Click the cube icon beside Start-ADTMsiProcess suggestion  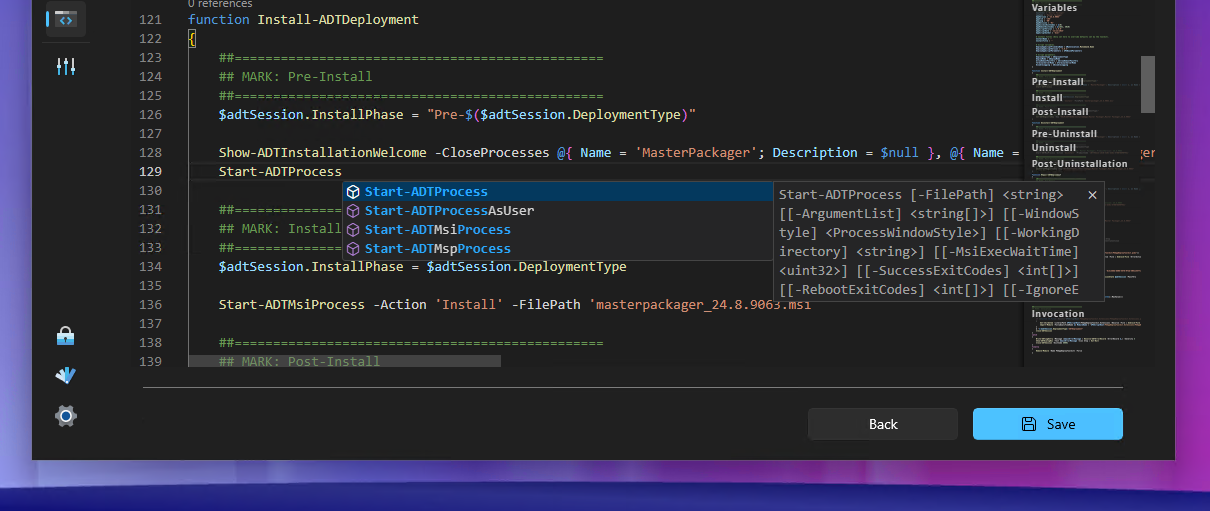(x=353, y=230)
